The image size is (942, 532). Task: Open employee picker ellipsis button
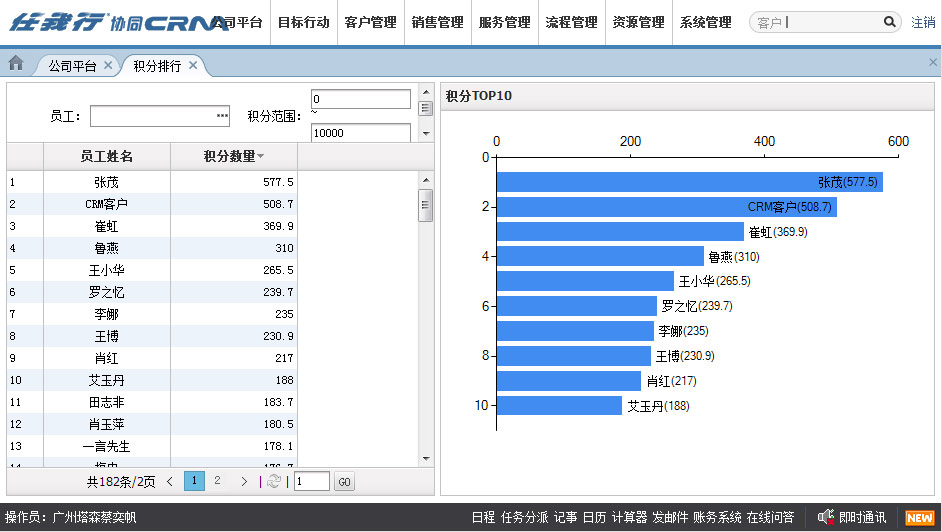point(222,116)
